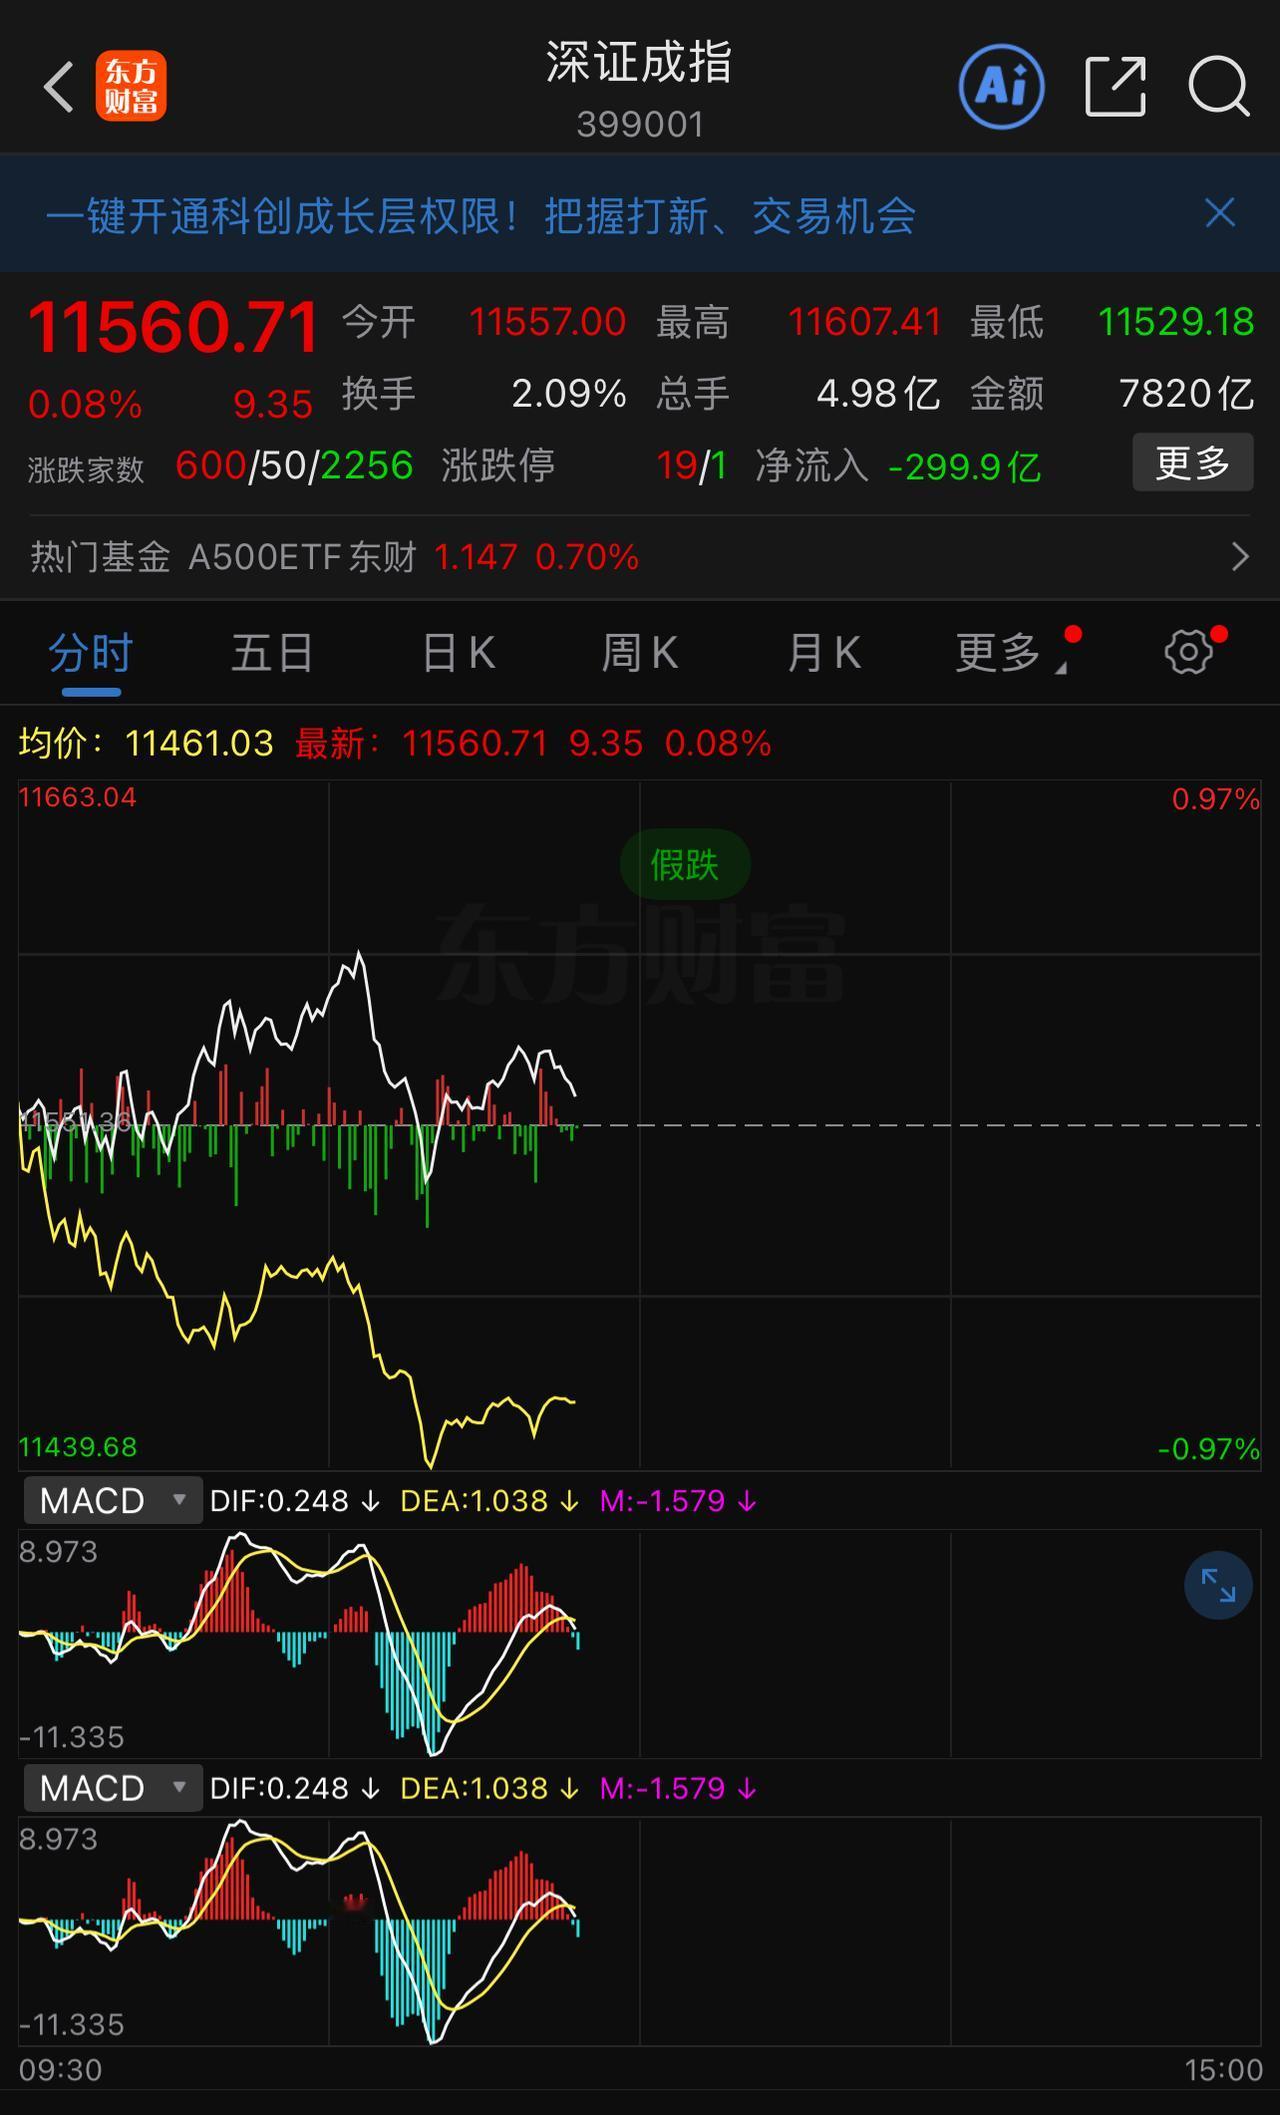Tap the 最高 value 11607.41
The image size is (1280, 2115).
865,322
